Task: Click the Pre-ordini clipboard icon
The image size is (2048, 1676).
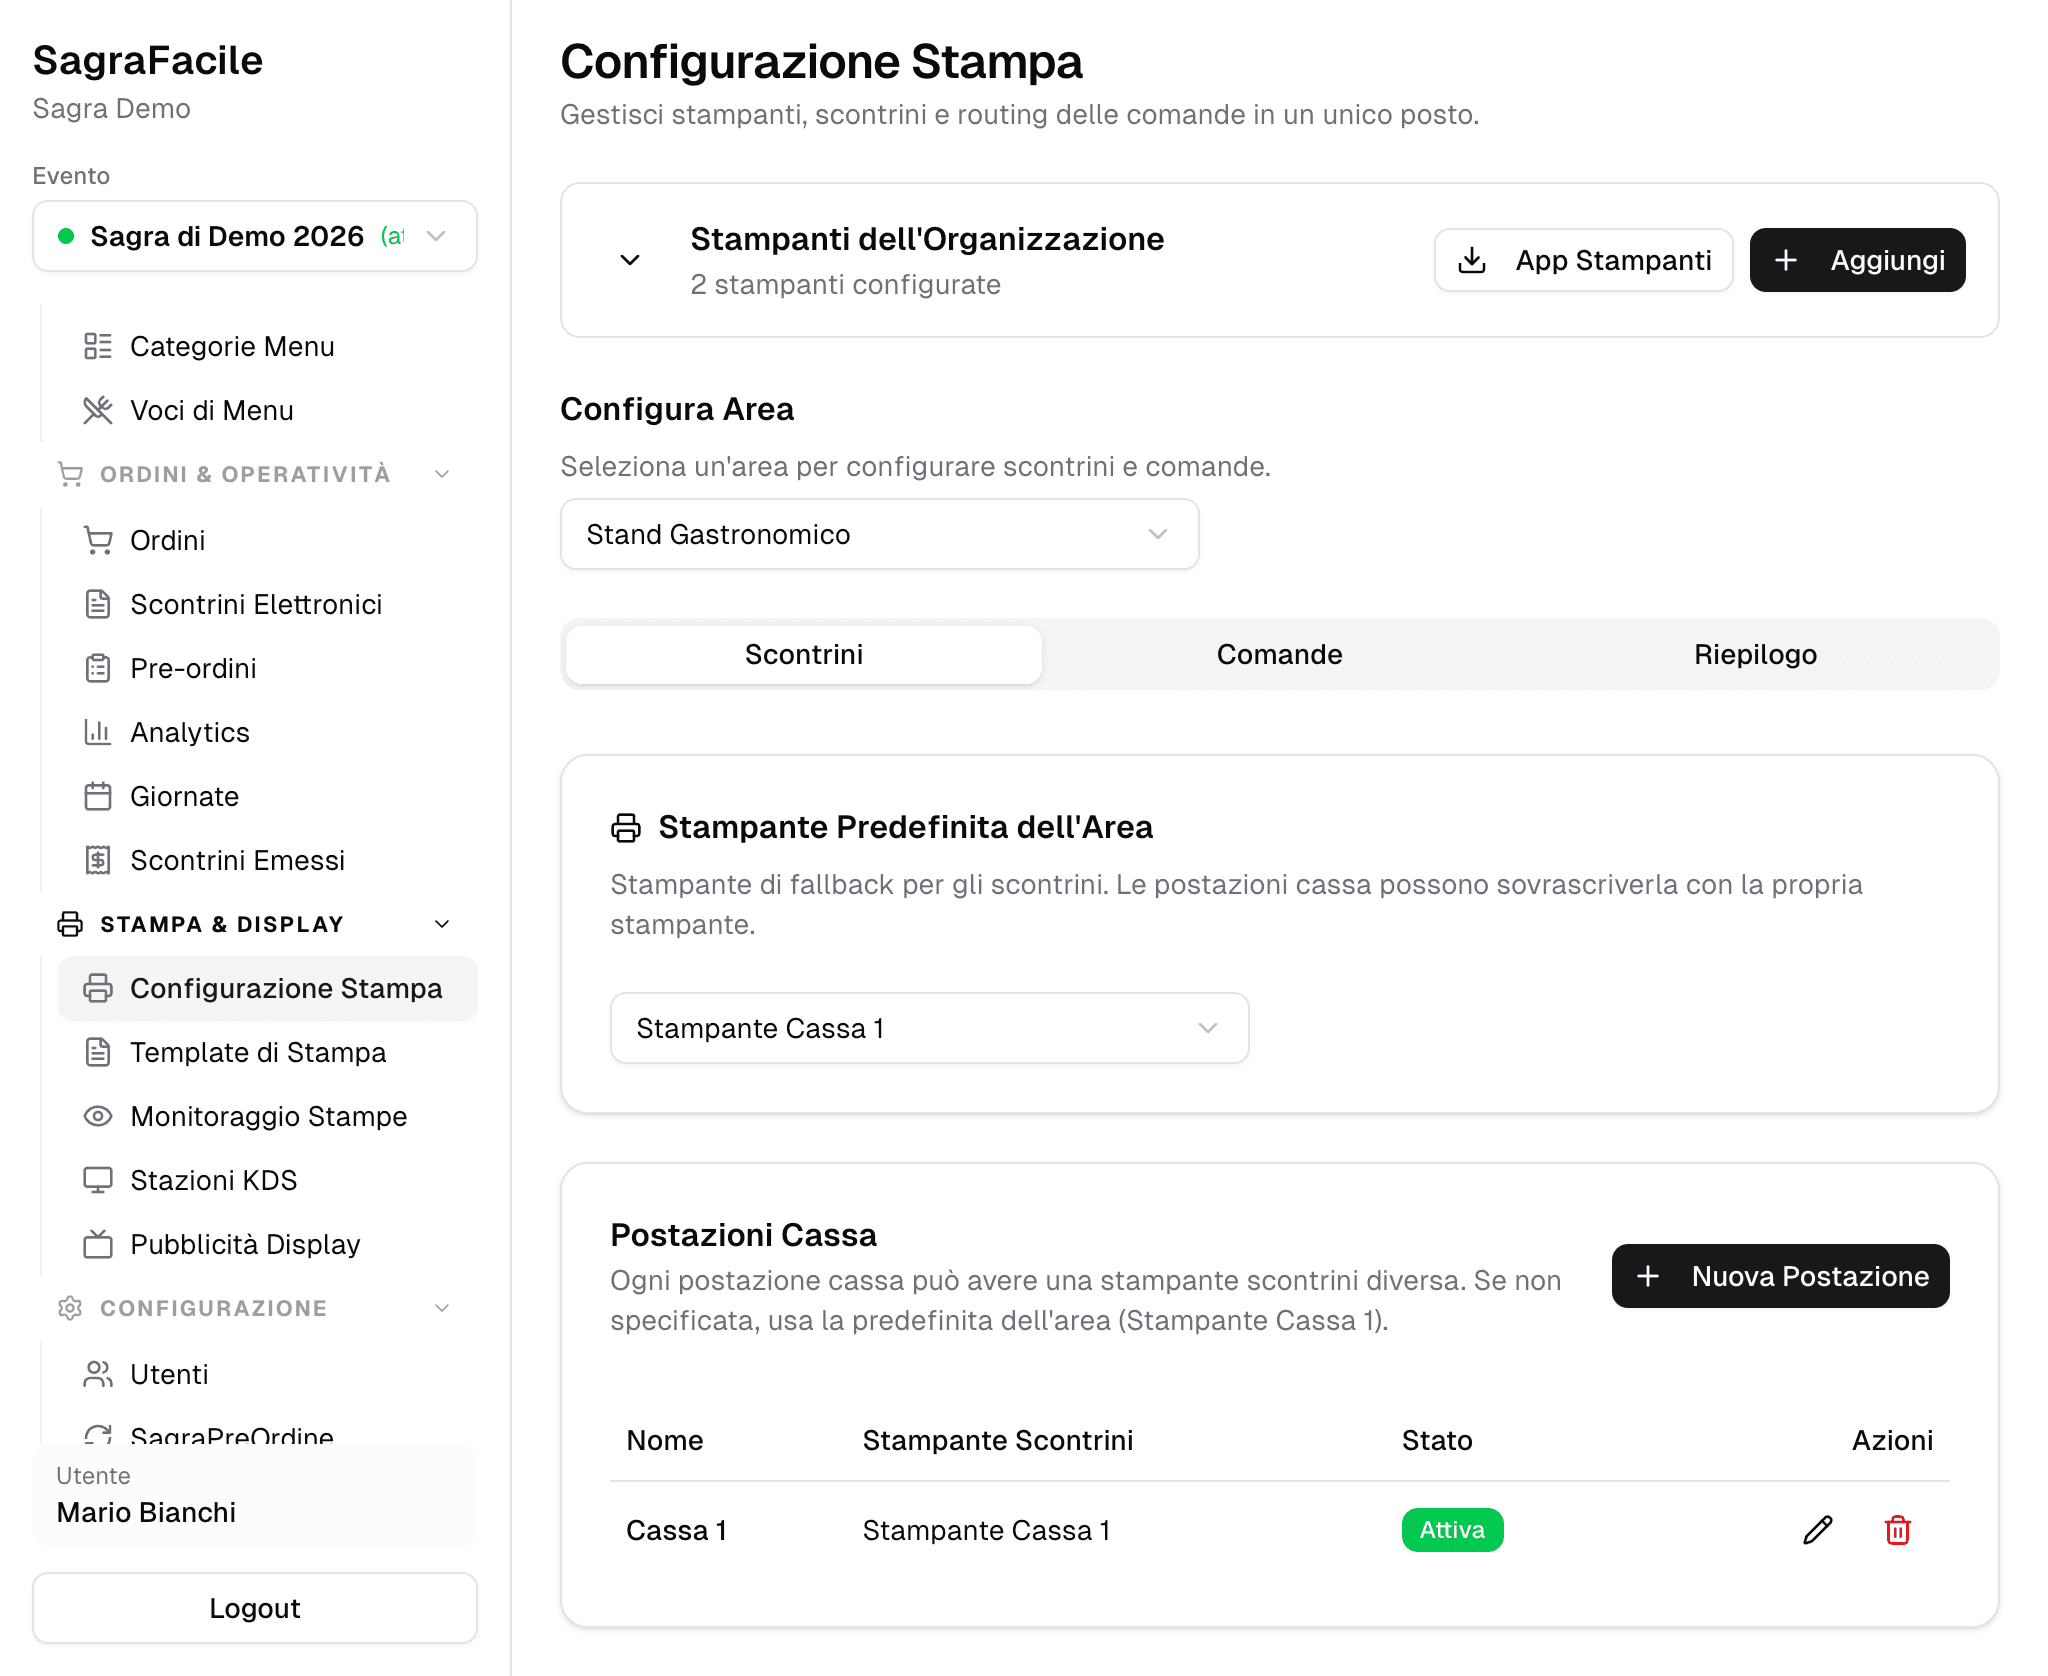Action: (98, 668)
